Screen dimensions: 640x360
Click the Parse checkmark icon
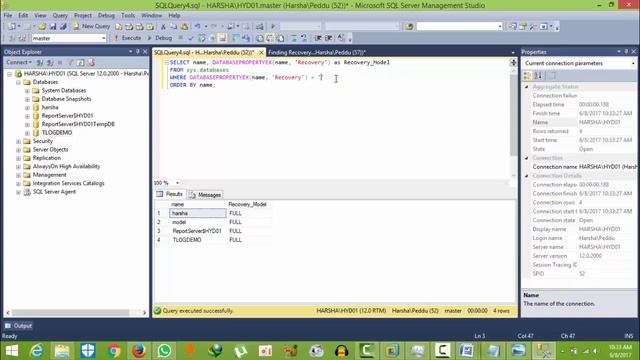click(191, 38)
